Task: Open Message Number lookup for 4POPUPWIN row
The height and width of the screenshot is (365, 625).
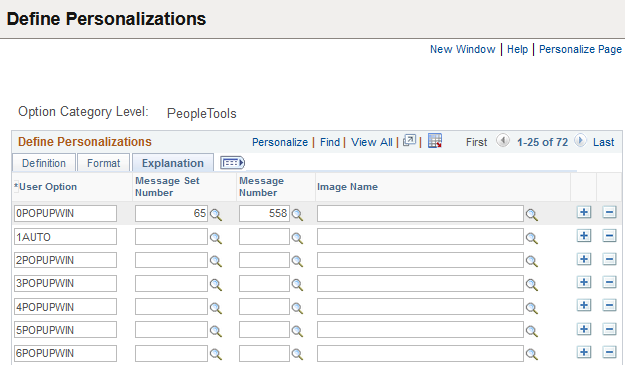Action: click(297, 308)
